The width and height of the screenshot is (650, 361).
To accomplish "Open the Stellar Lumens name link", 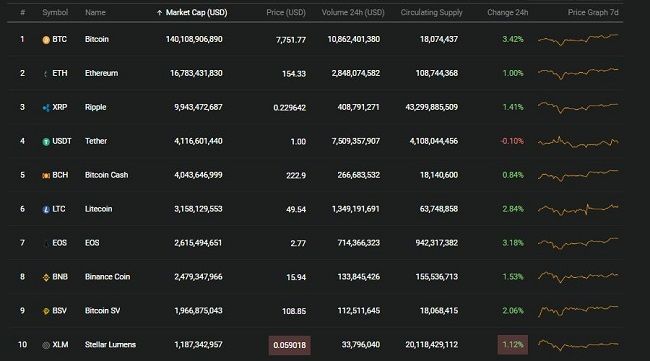I will [110, 345].
